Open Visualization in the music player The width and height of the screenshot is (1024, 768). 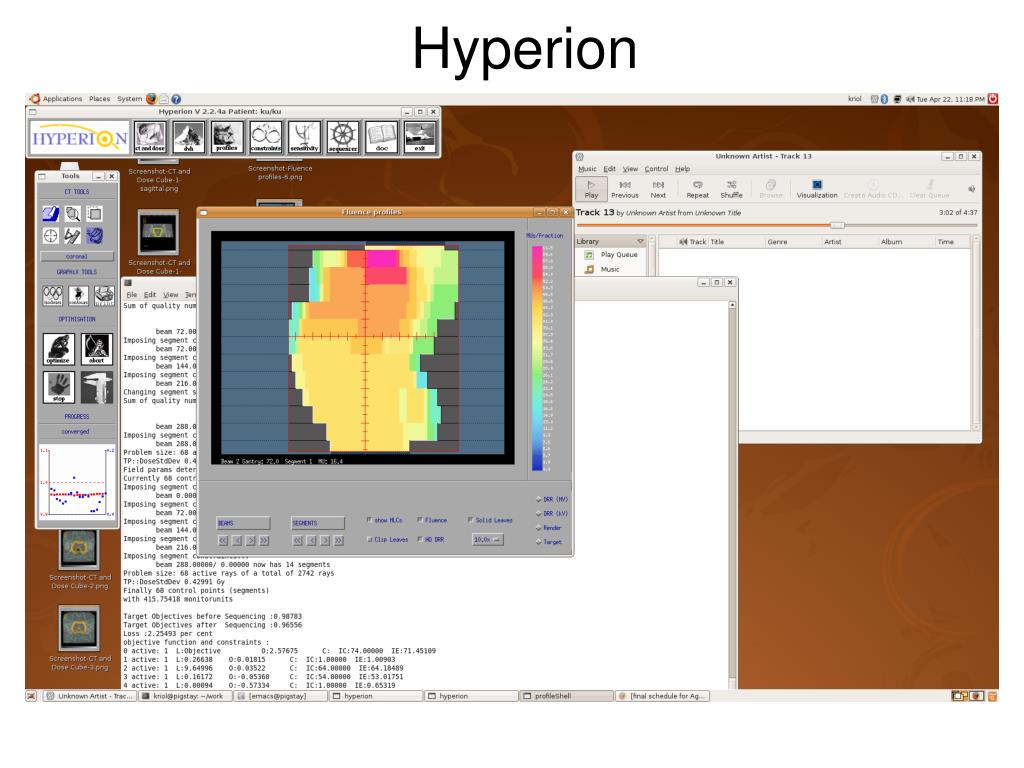click(x=817, y=189)
